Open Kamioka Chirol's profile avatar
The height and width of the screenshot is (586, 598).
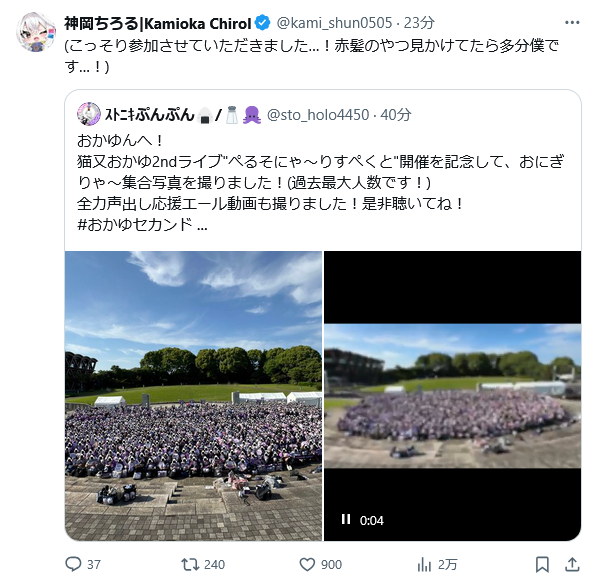36,32
